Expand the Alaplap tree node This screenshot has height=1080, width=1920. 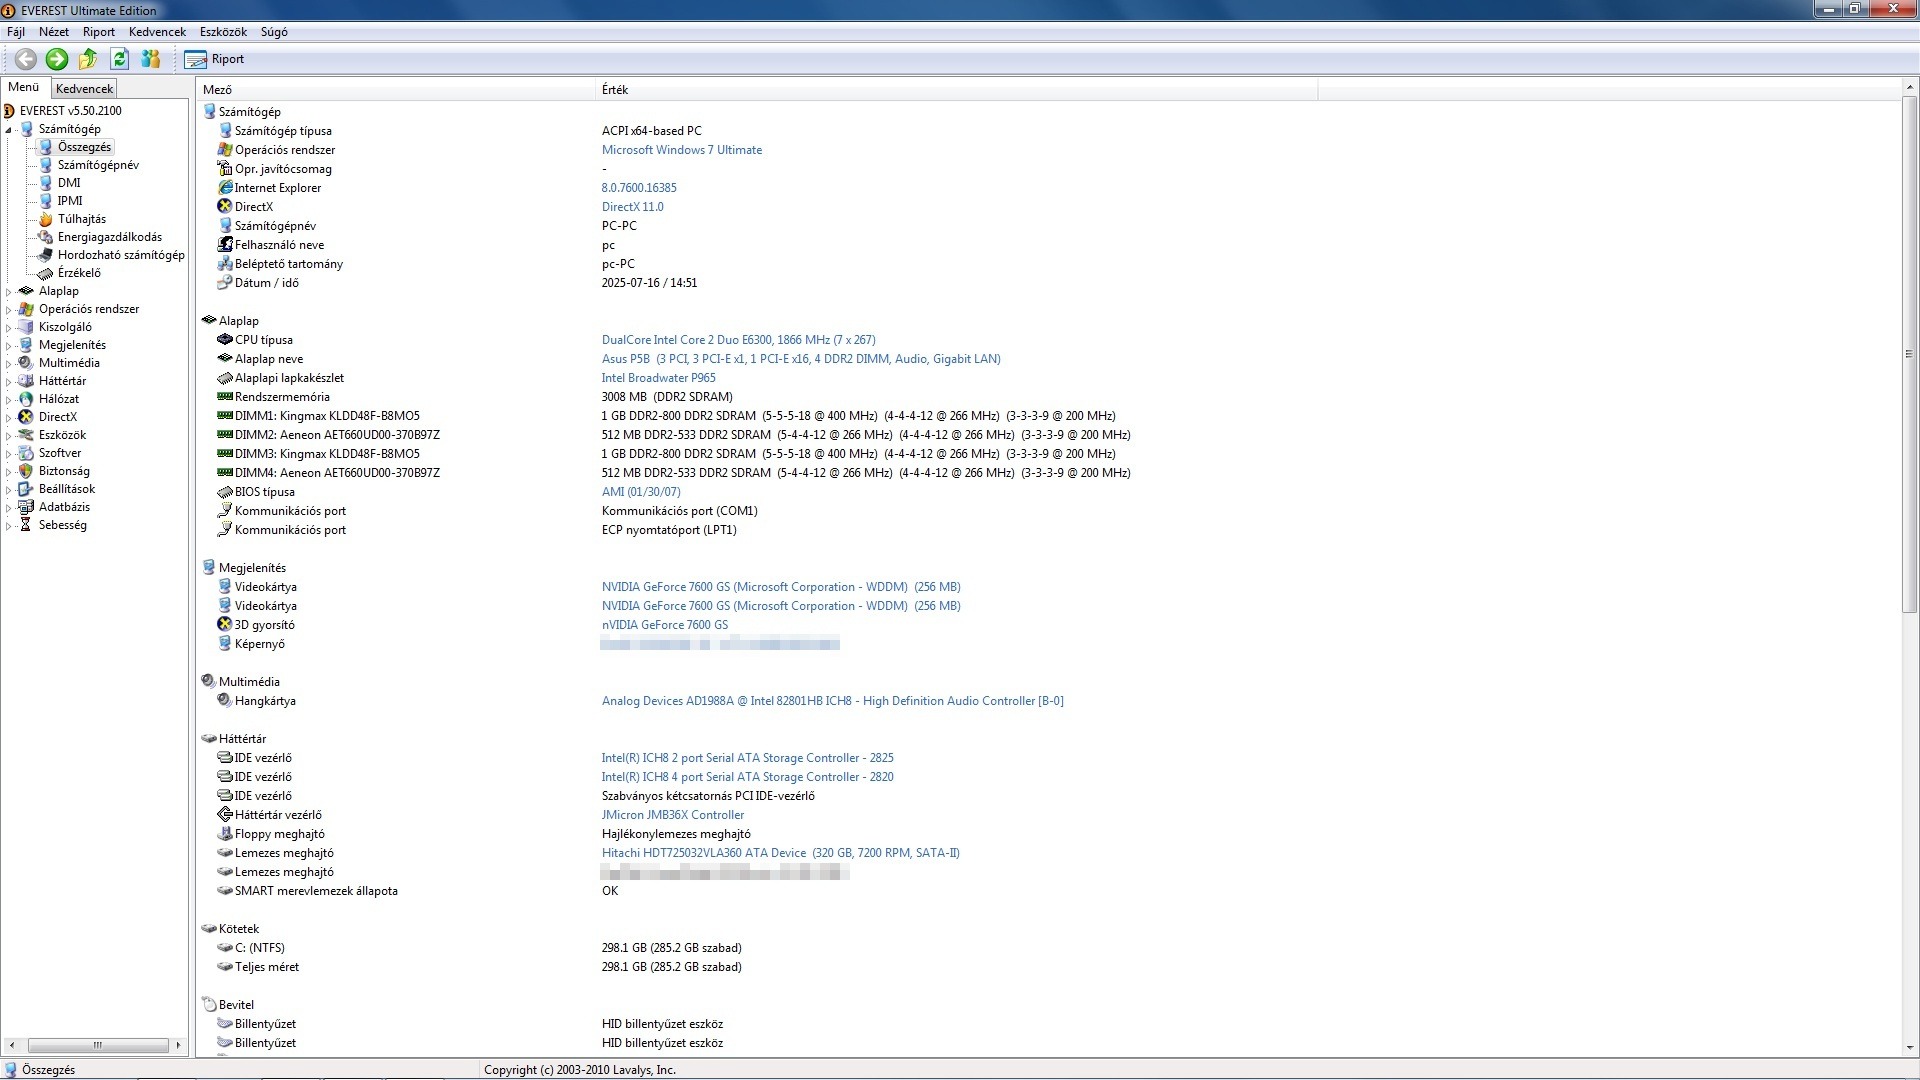[9, 292]
